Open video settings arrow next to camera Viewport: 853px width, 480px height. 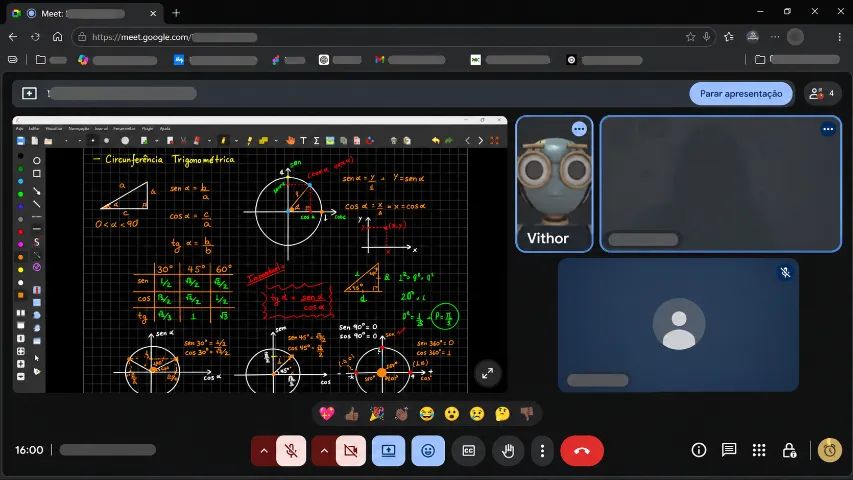click(x=324, y=451)
